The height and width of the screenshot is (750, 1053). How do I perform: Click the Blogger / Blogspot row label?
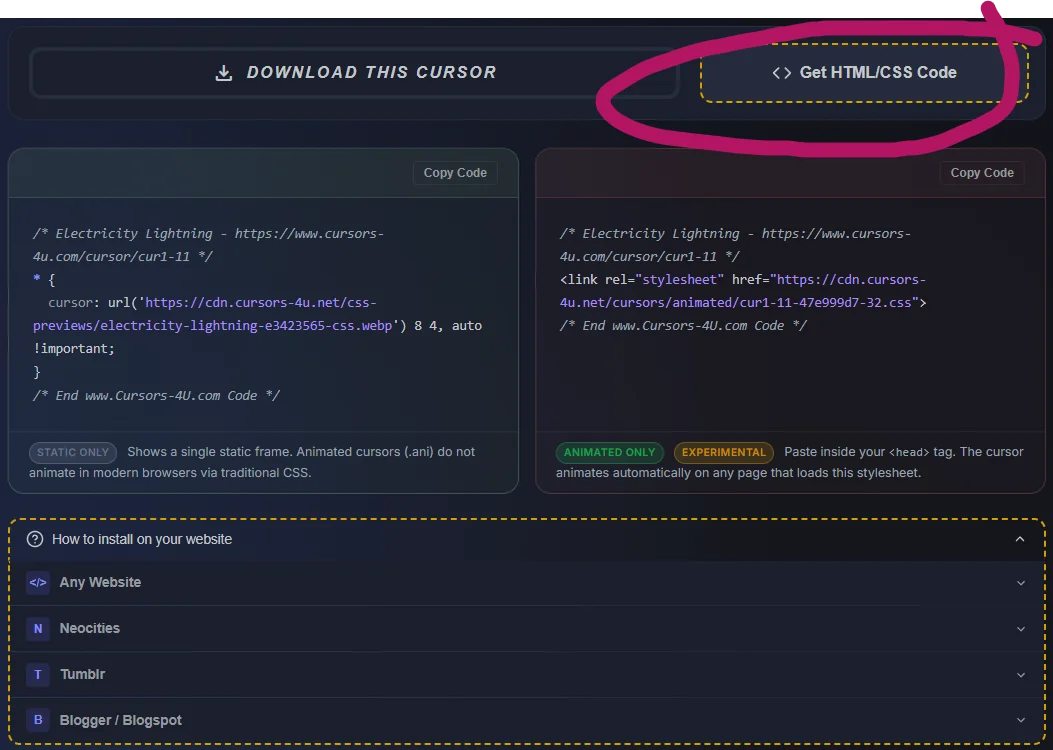[120, 720]
